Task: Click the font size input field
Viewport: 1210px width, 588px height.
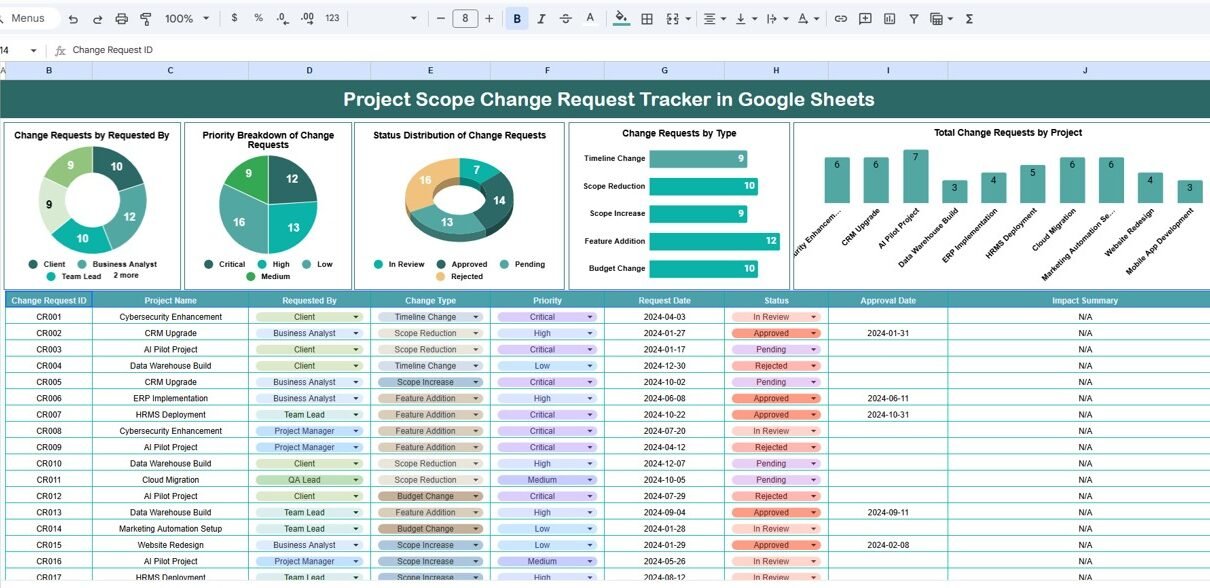Action: tap(465, 19)
